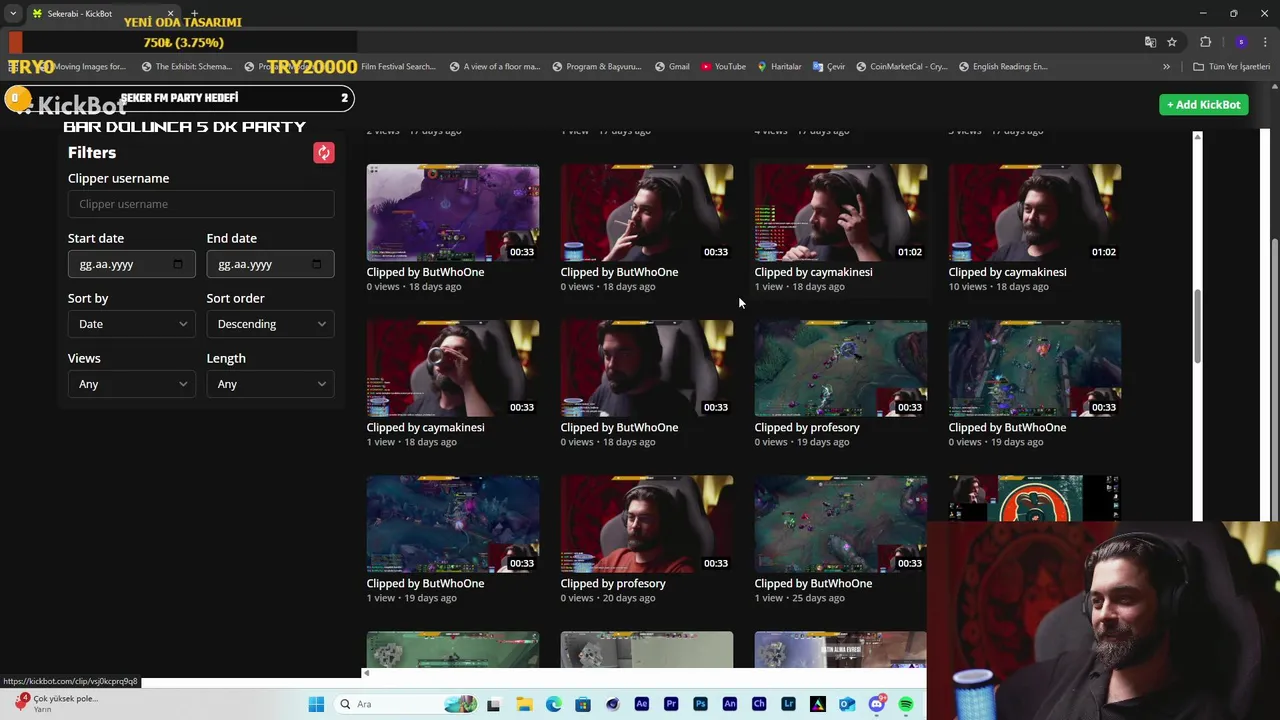Open the Sort order Descending dropdown
1280x720 pixels.
coord(271,324)
